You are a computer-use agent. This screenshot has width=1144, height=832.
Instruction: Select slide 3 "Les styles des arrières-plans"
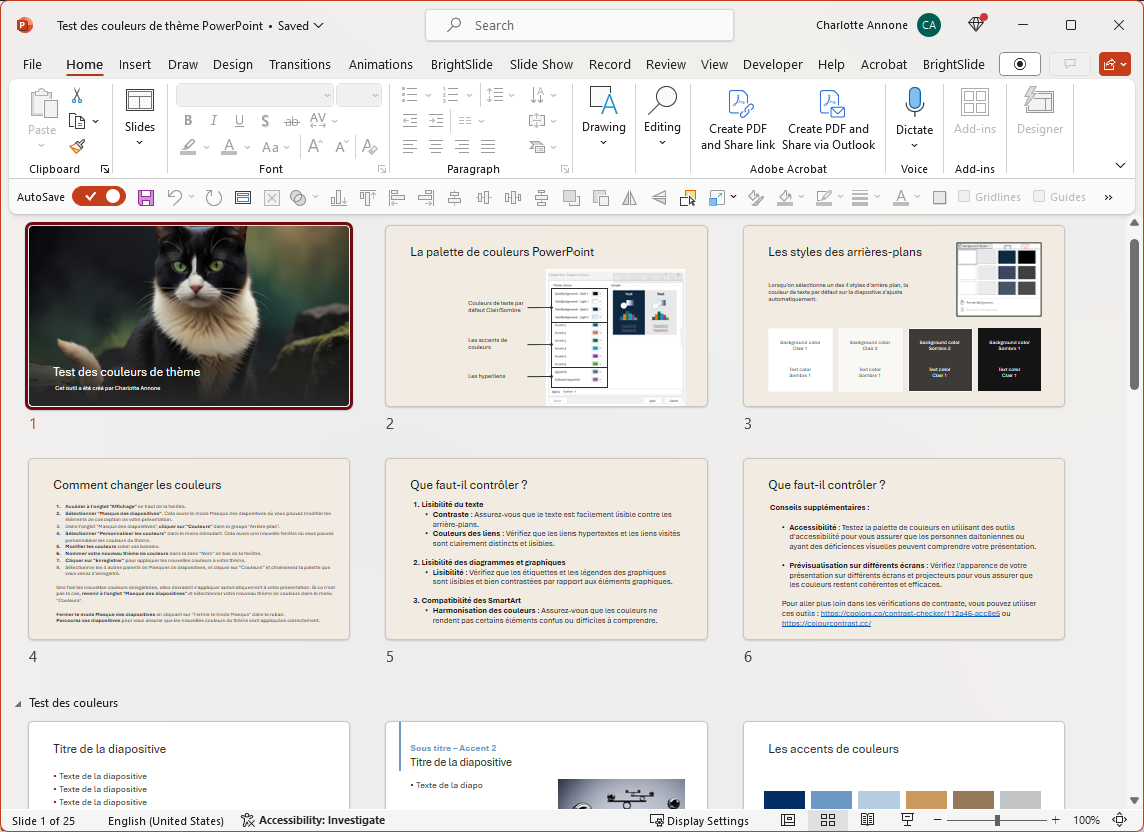click(x=904, y=315)
